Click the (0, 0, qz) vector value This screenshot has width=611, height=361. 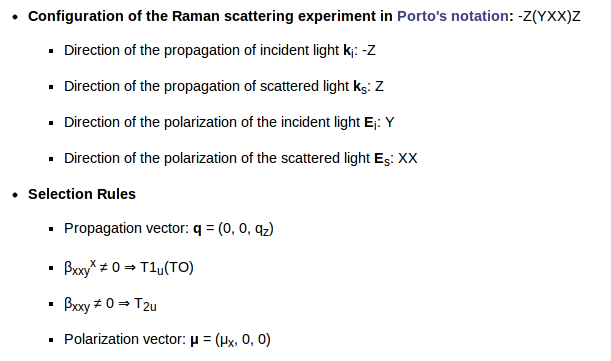pos(246,229)
